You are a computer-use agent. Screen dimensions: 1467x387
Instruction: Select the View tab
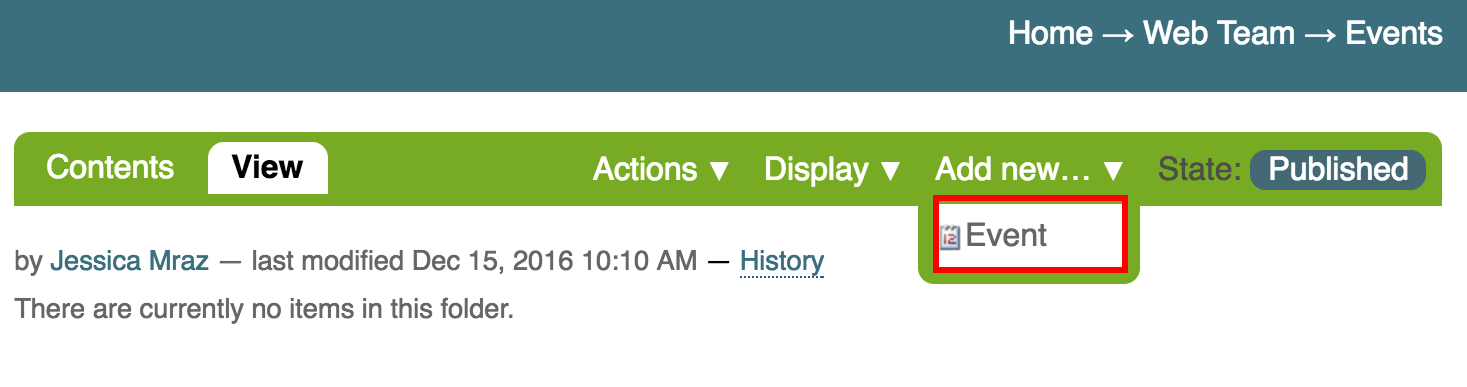point(267,167)
